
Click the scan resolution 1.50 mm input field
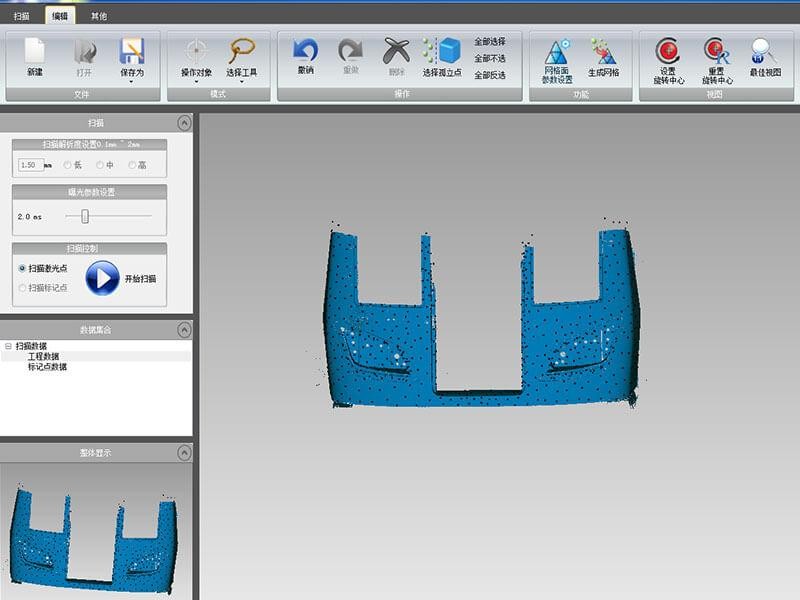tap(30, 165)
